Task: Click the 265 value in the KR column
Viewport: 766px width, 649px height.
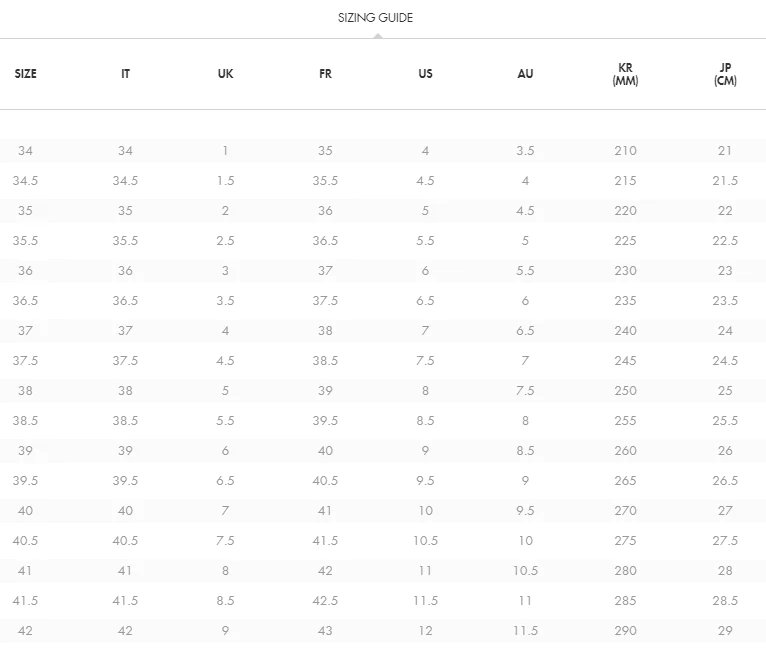Action: [625, 481]
